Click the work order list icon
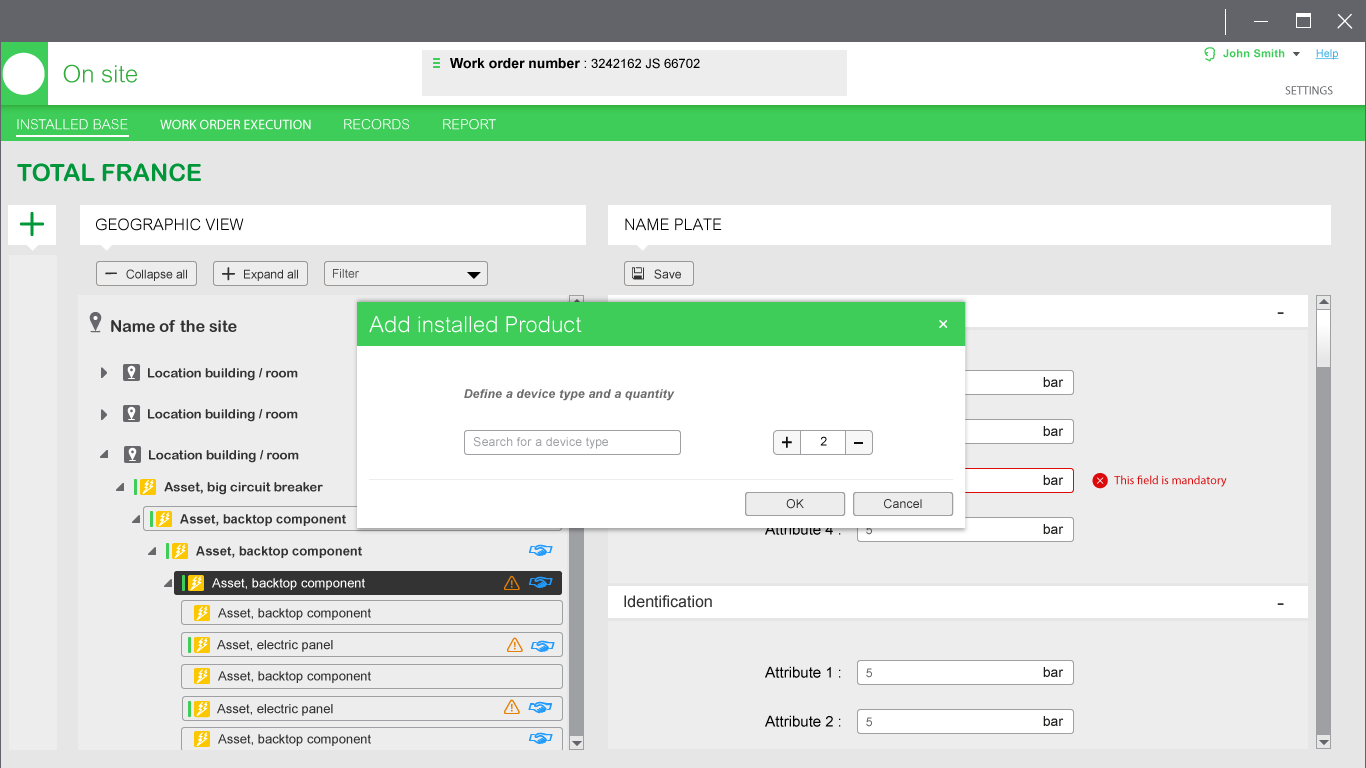Viewport: 1366px width, 768px height. pyautogui.click(x=436, y=63)
